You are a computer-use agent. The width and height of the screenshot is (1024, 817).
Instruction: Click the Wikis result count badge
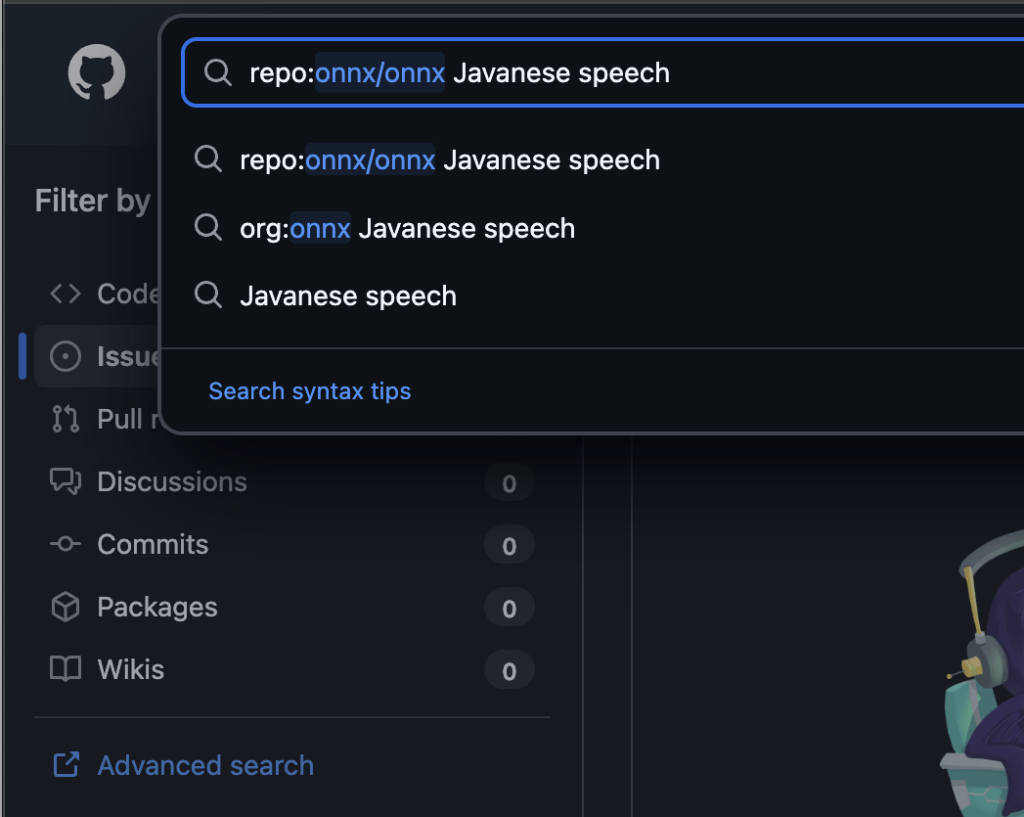point(509,670)
